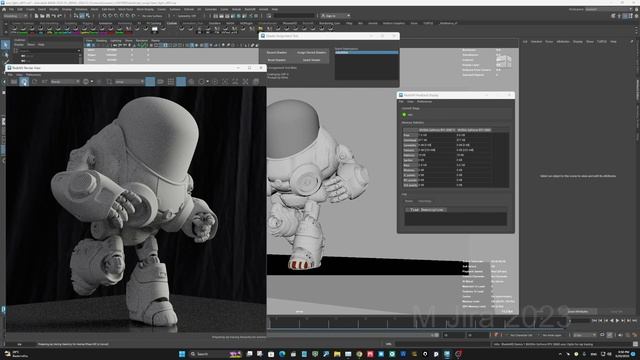The height and width of the screenshot is (360, 640).
Task: Open the Renderer menu of the viewport panel
Action: coord(142,40)
